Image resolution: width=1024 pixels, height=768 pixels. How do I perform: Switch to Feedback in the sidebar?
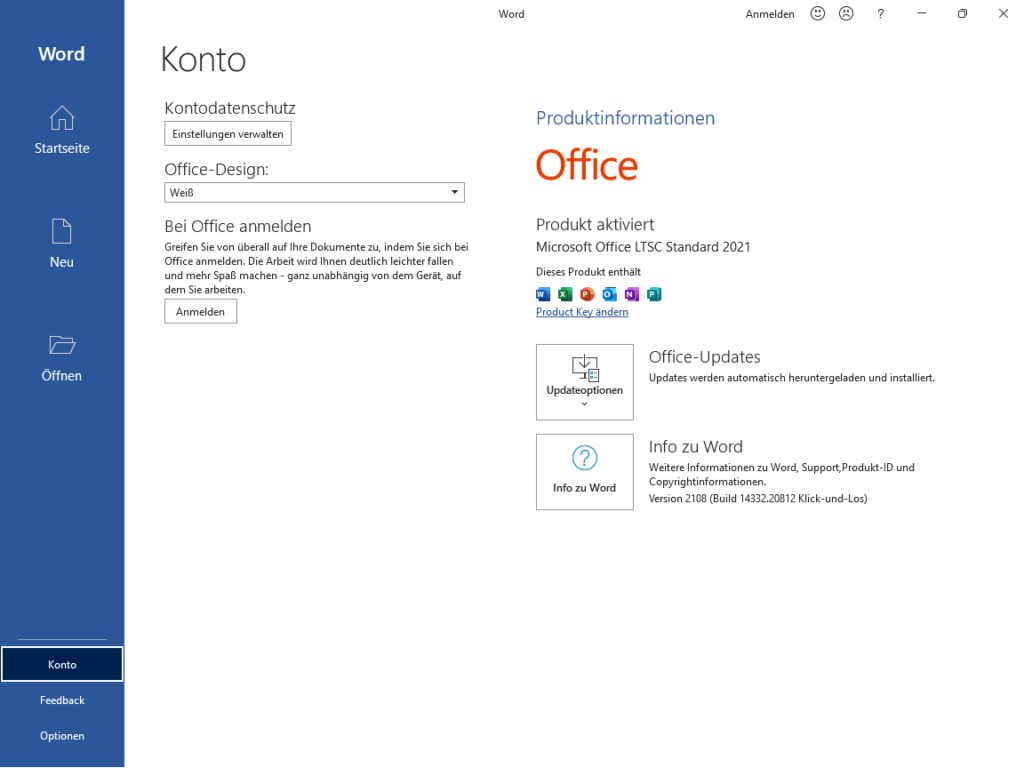(x=62, y=700)
